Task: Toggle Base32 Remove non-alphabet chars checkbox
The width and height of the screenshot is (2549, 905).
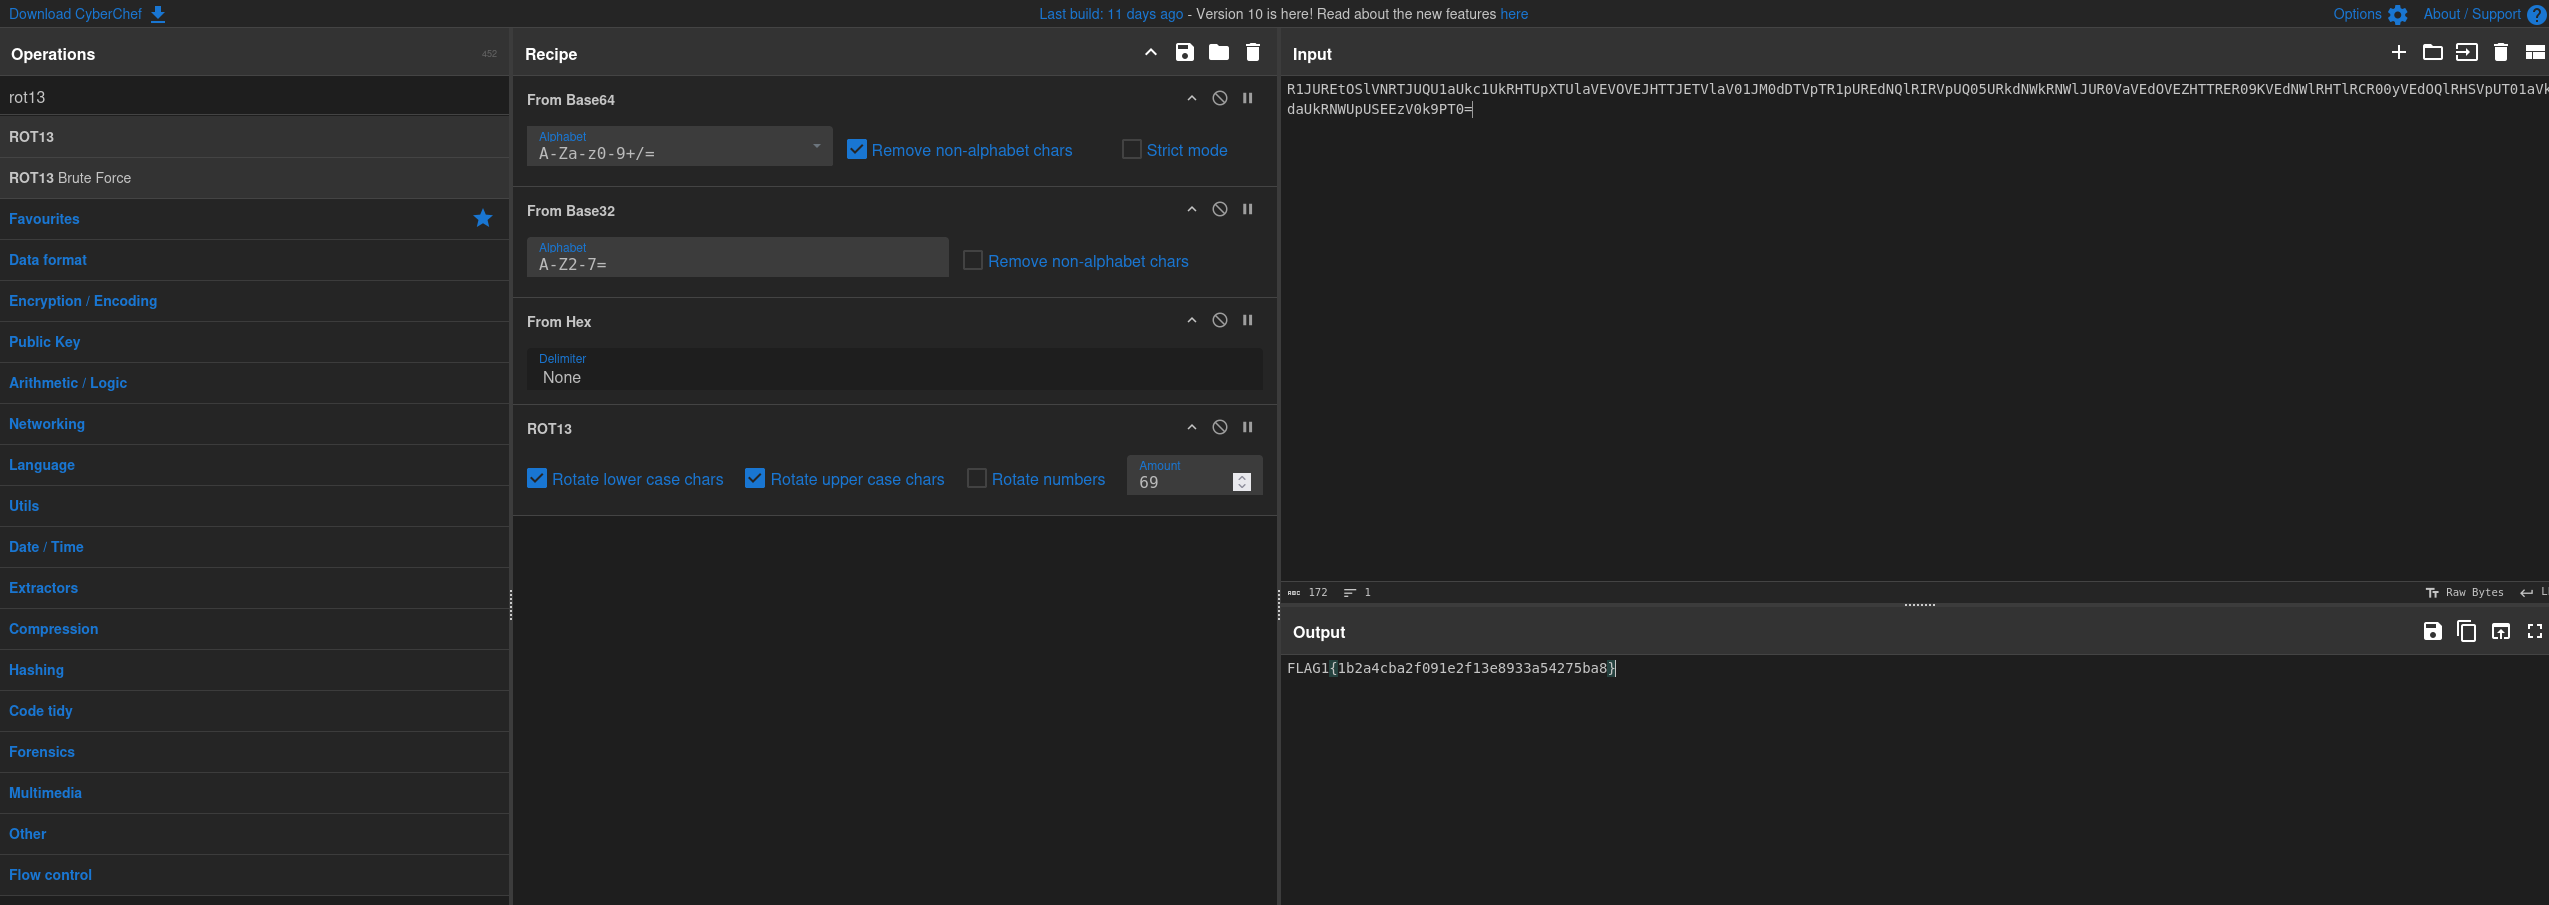Action: [x=973, y=260]
